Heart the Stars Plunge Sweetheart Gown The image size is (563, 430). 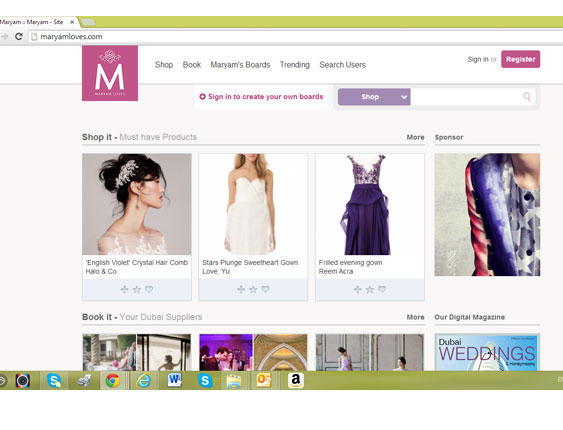click(265, 289)
